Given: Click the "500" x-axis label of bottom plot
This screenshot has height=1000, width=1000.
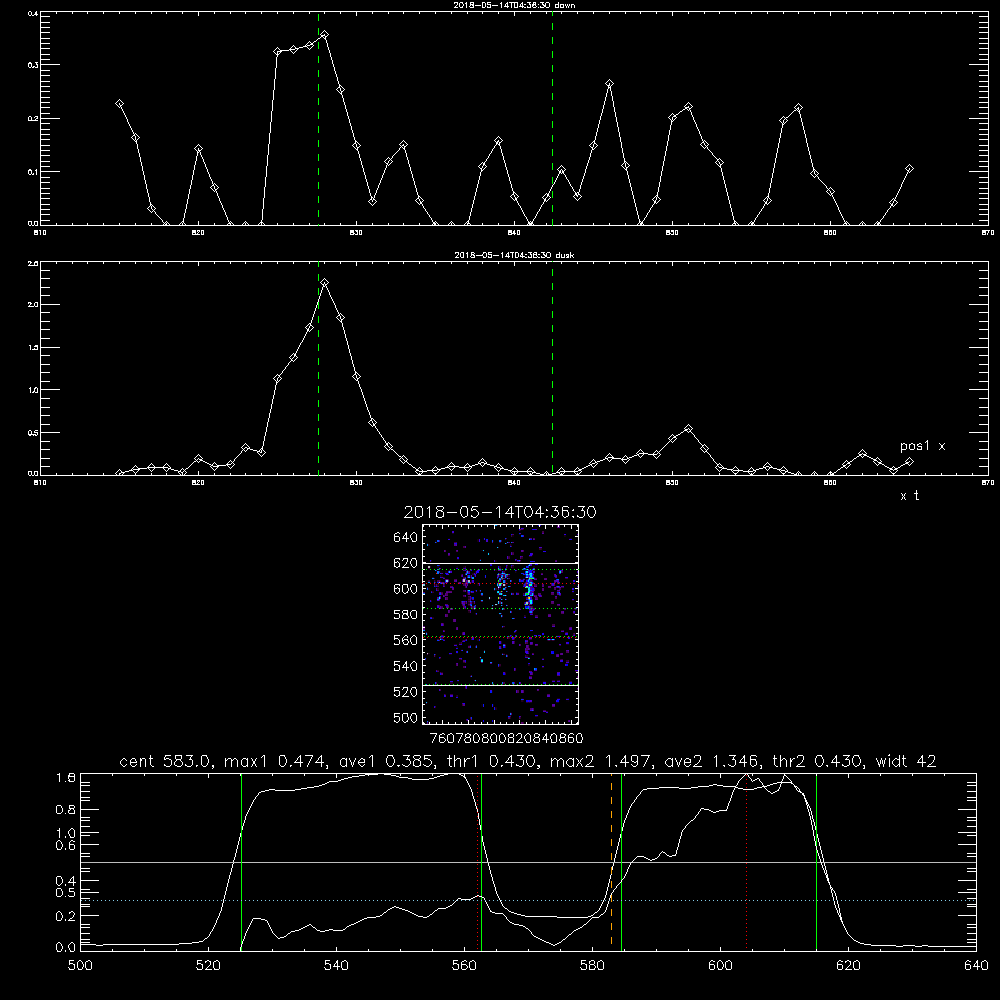Looking at the screenshot, I should pos(80,966).
